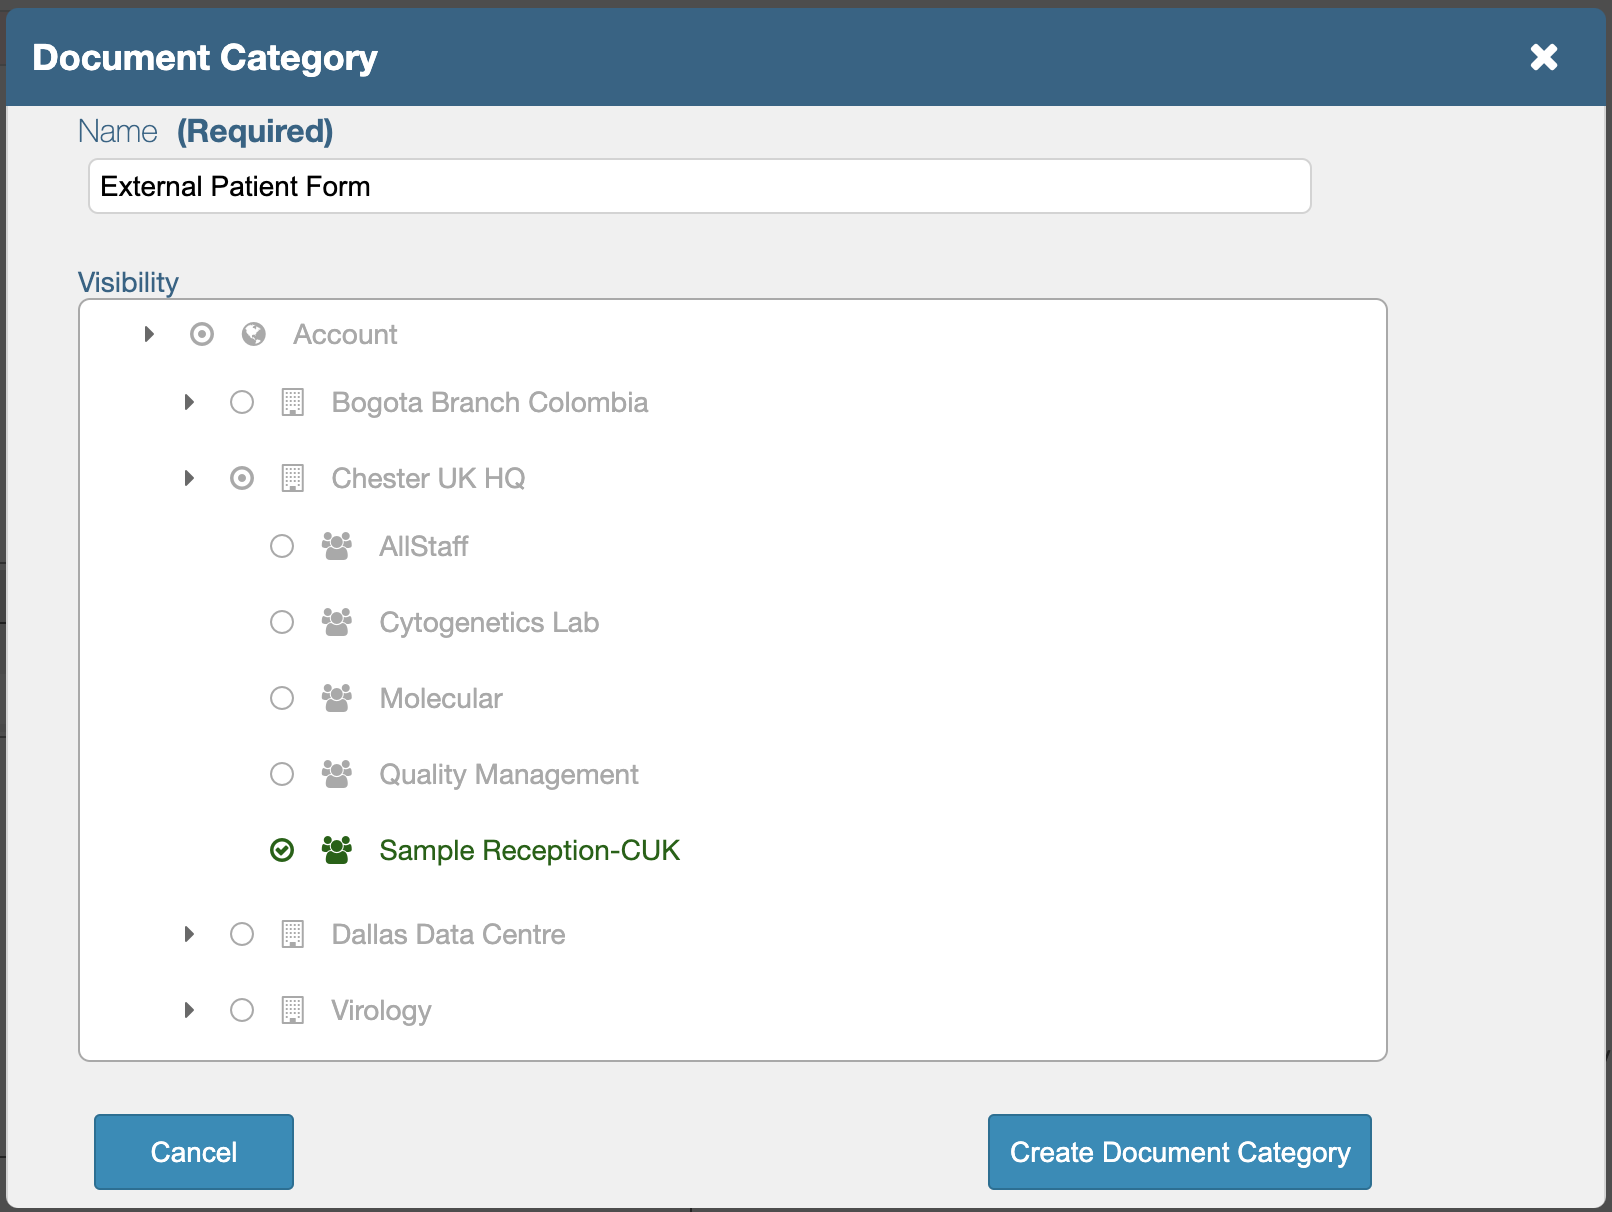1612x1212 pixels.
Task: Click the group icon beside Molecular
Action: point(337,698)
